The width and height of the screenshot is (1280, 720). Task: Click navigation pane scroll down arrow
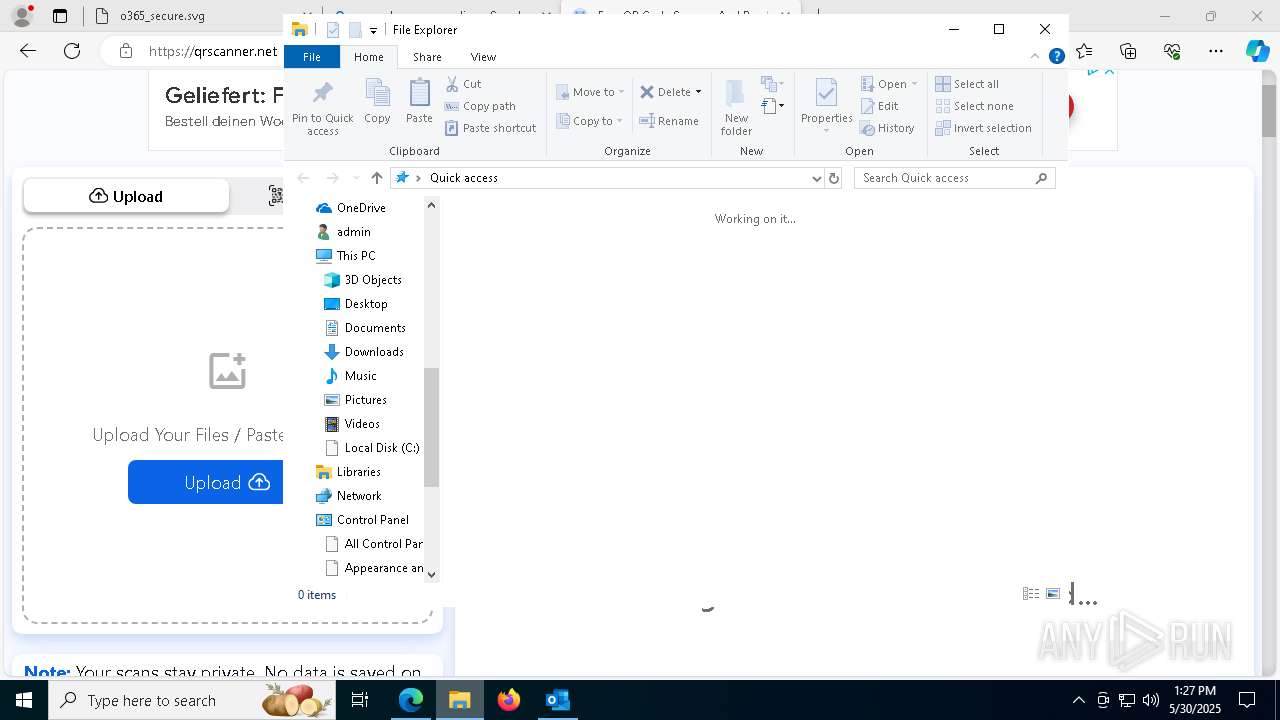click(x=432, y=574)
